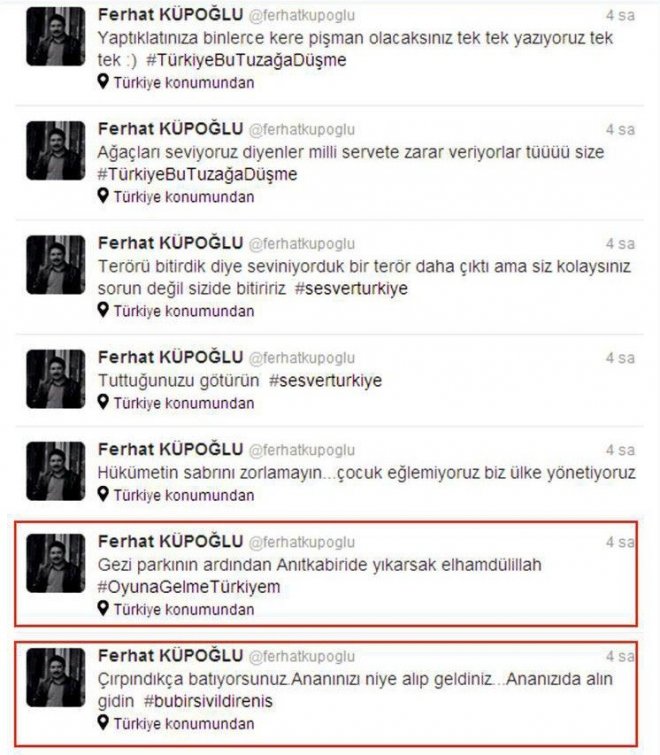Image resolution: width=660 pixels, height=755 pixels.
Task: Click location pin under Gezi parkının tweet
Action: 103,609
